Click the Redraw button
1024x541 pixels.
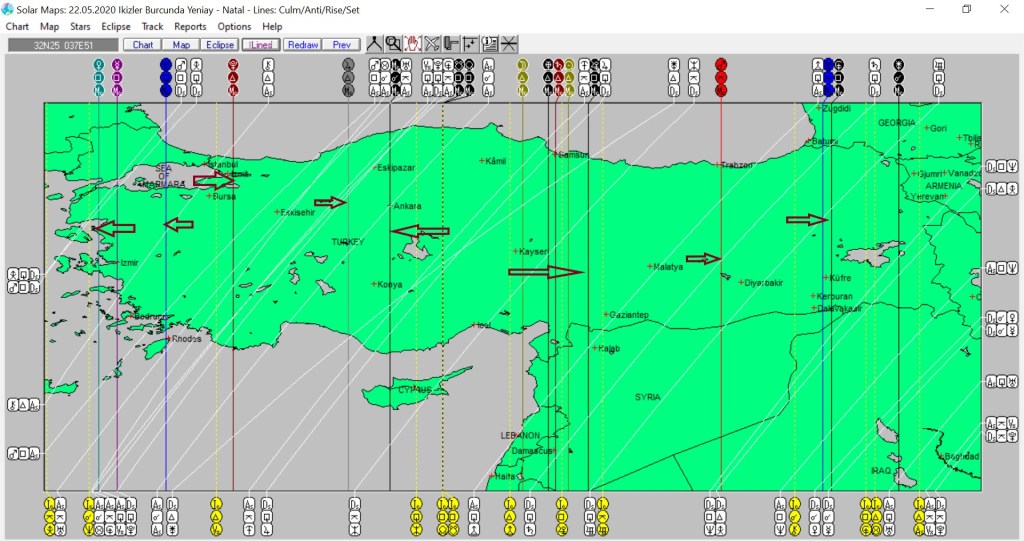coord(301,45)
